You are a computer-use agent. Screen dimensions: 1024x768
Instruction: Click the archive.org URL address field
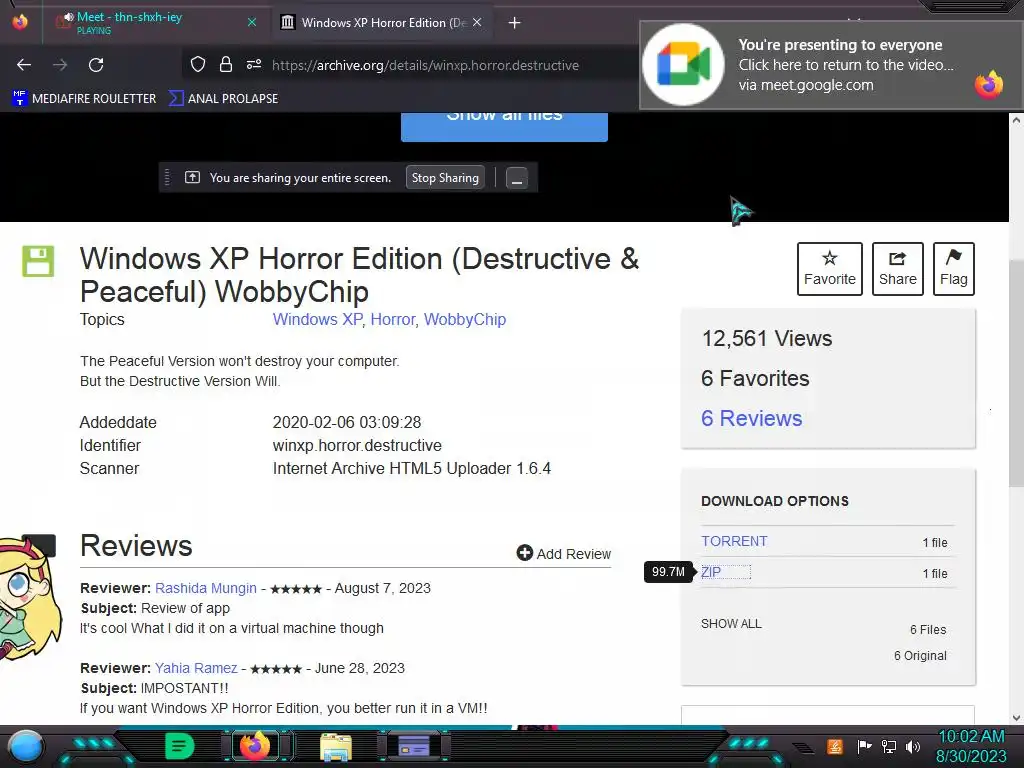(425, 65)
